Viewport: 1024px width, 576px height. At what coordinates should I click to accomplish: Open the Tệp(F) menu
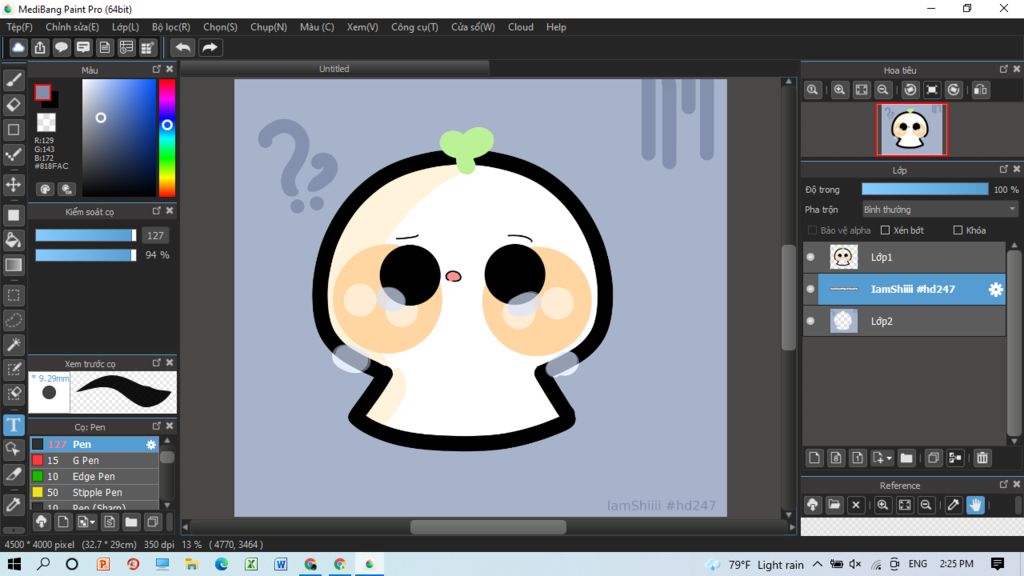coord(20,27)
